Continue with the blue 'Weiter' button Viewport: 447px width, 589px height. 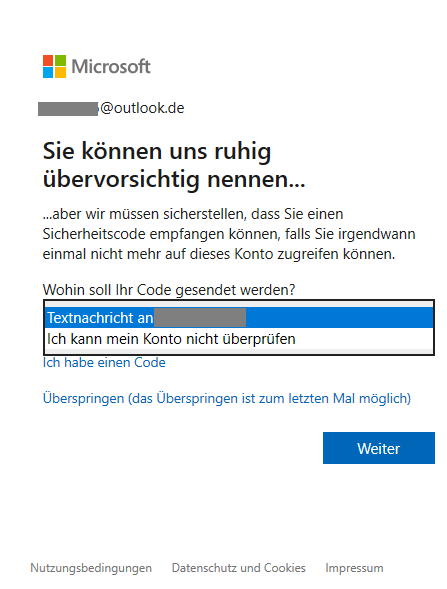(379, 448)
